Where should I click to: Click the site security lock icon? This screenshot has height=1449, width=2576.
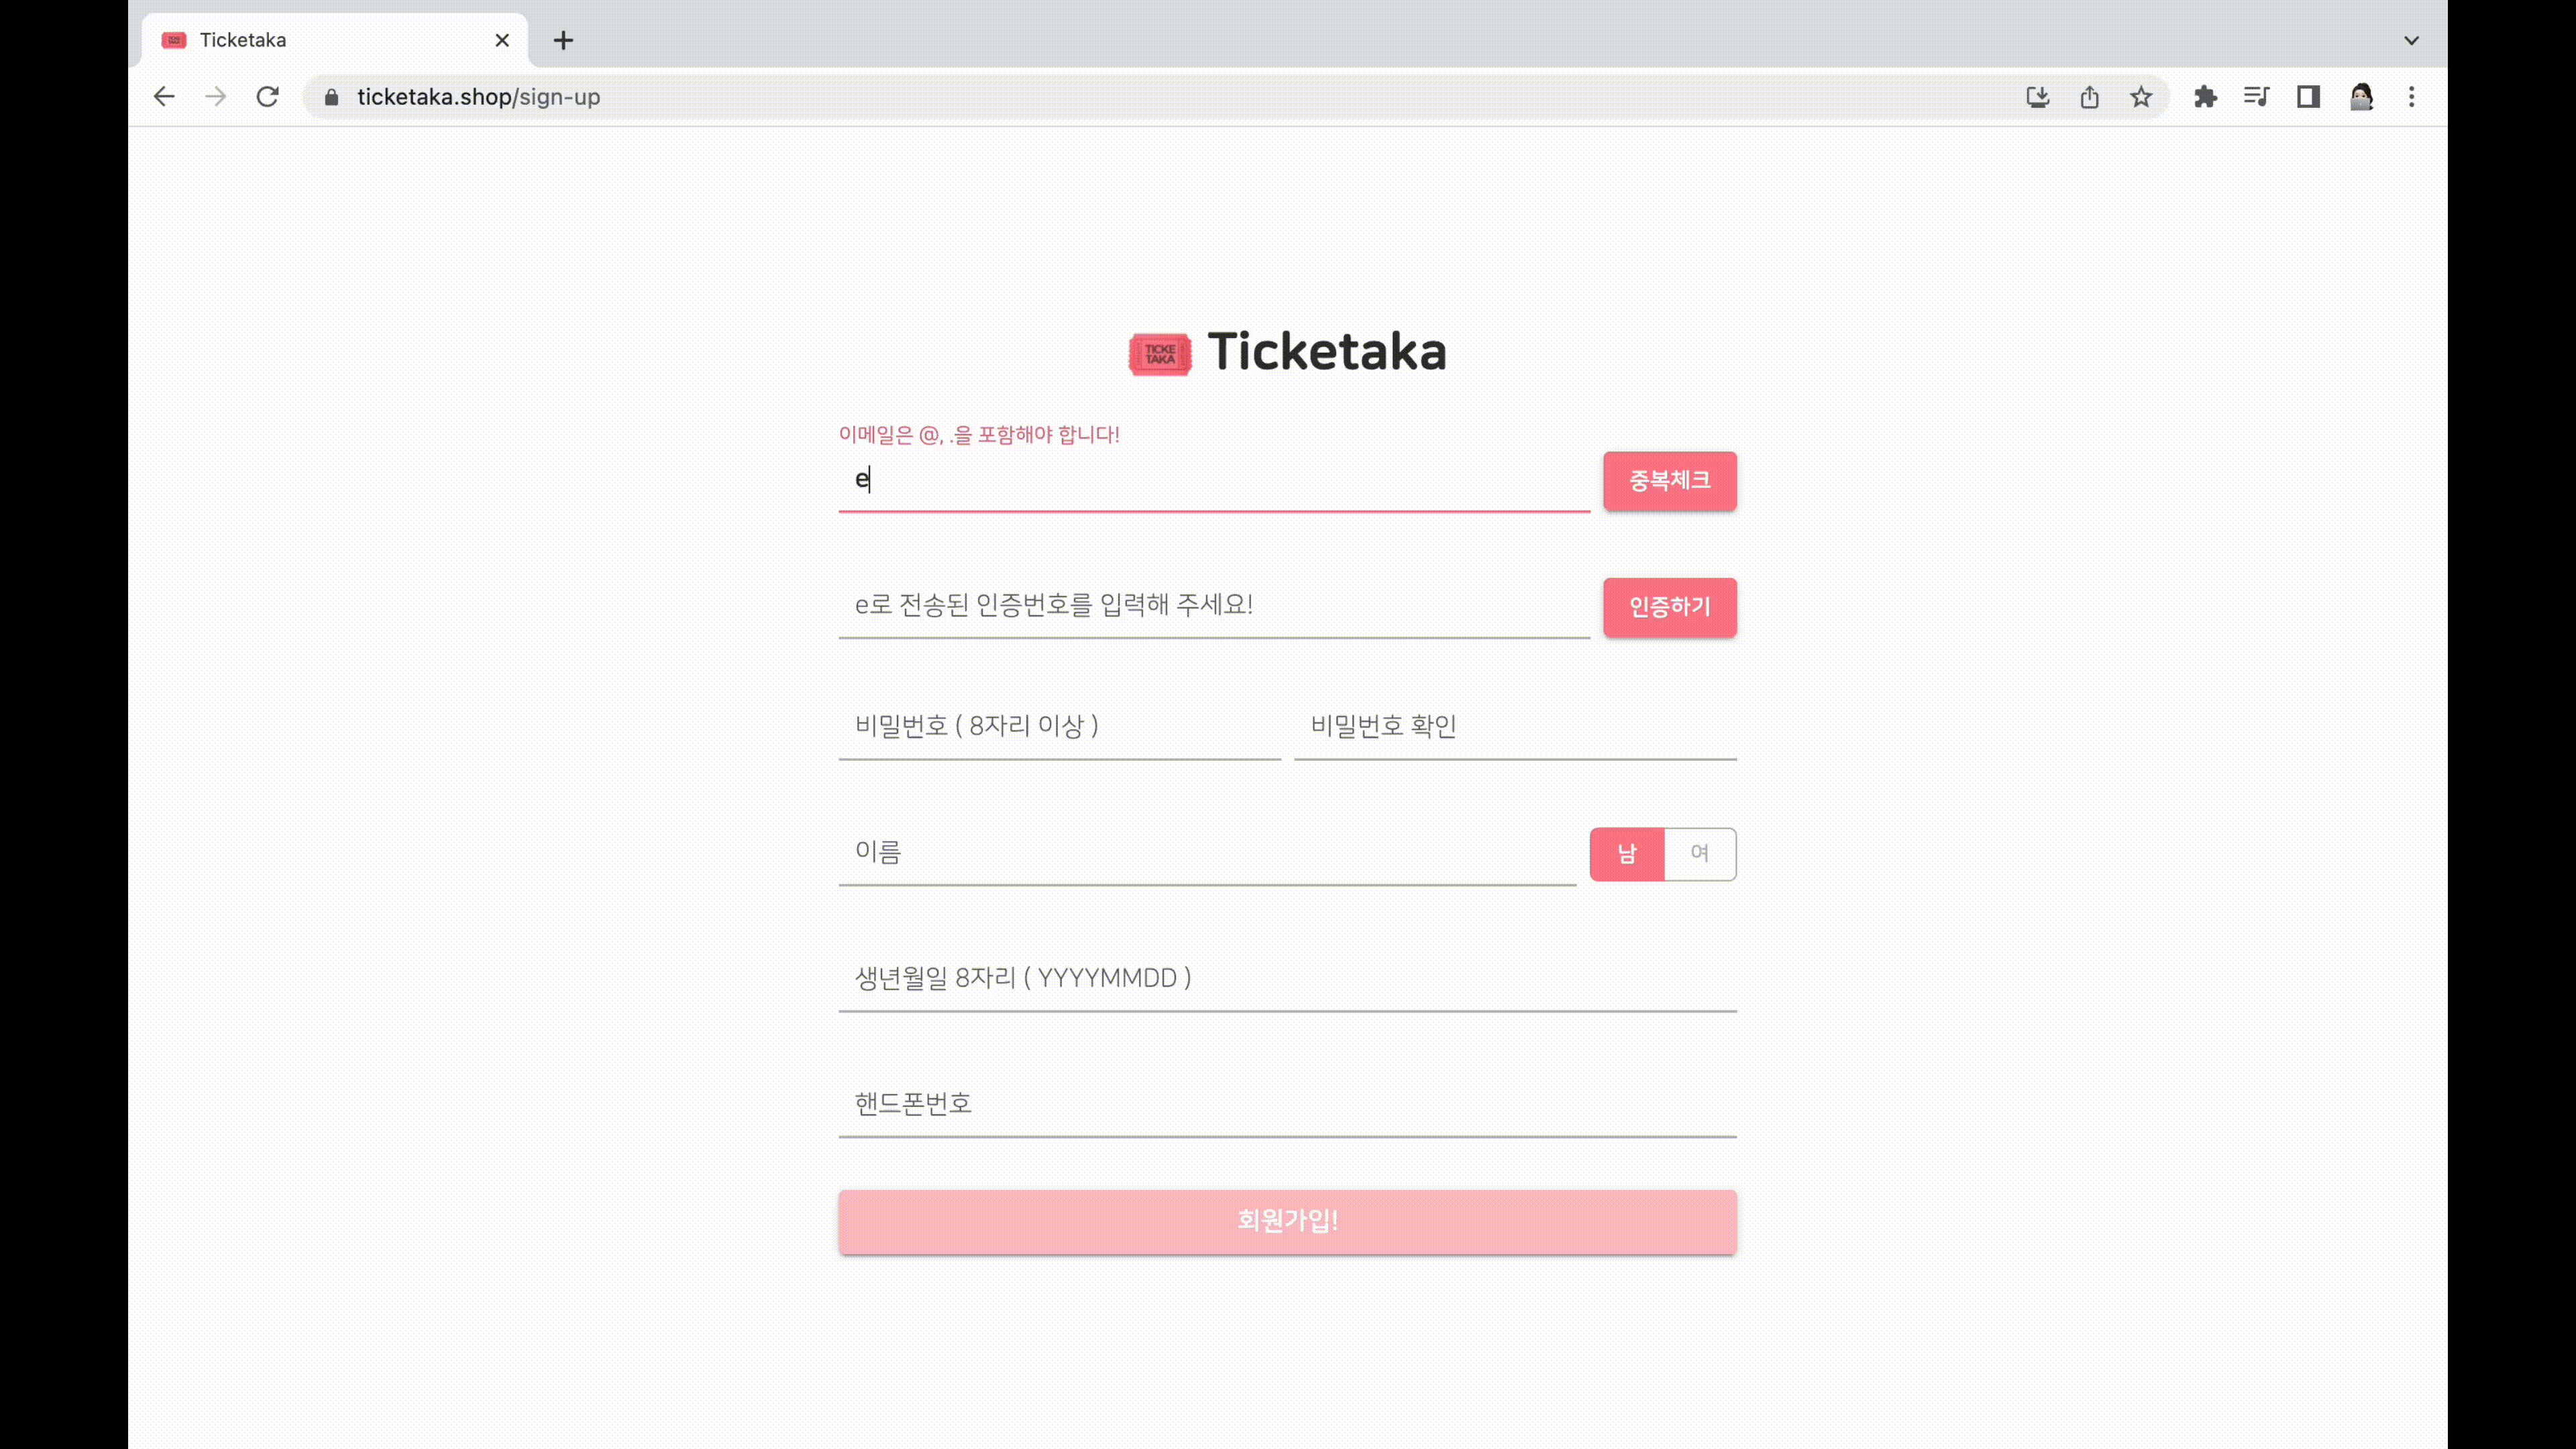pyautogui.click(x=331, y=97)
